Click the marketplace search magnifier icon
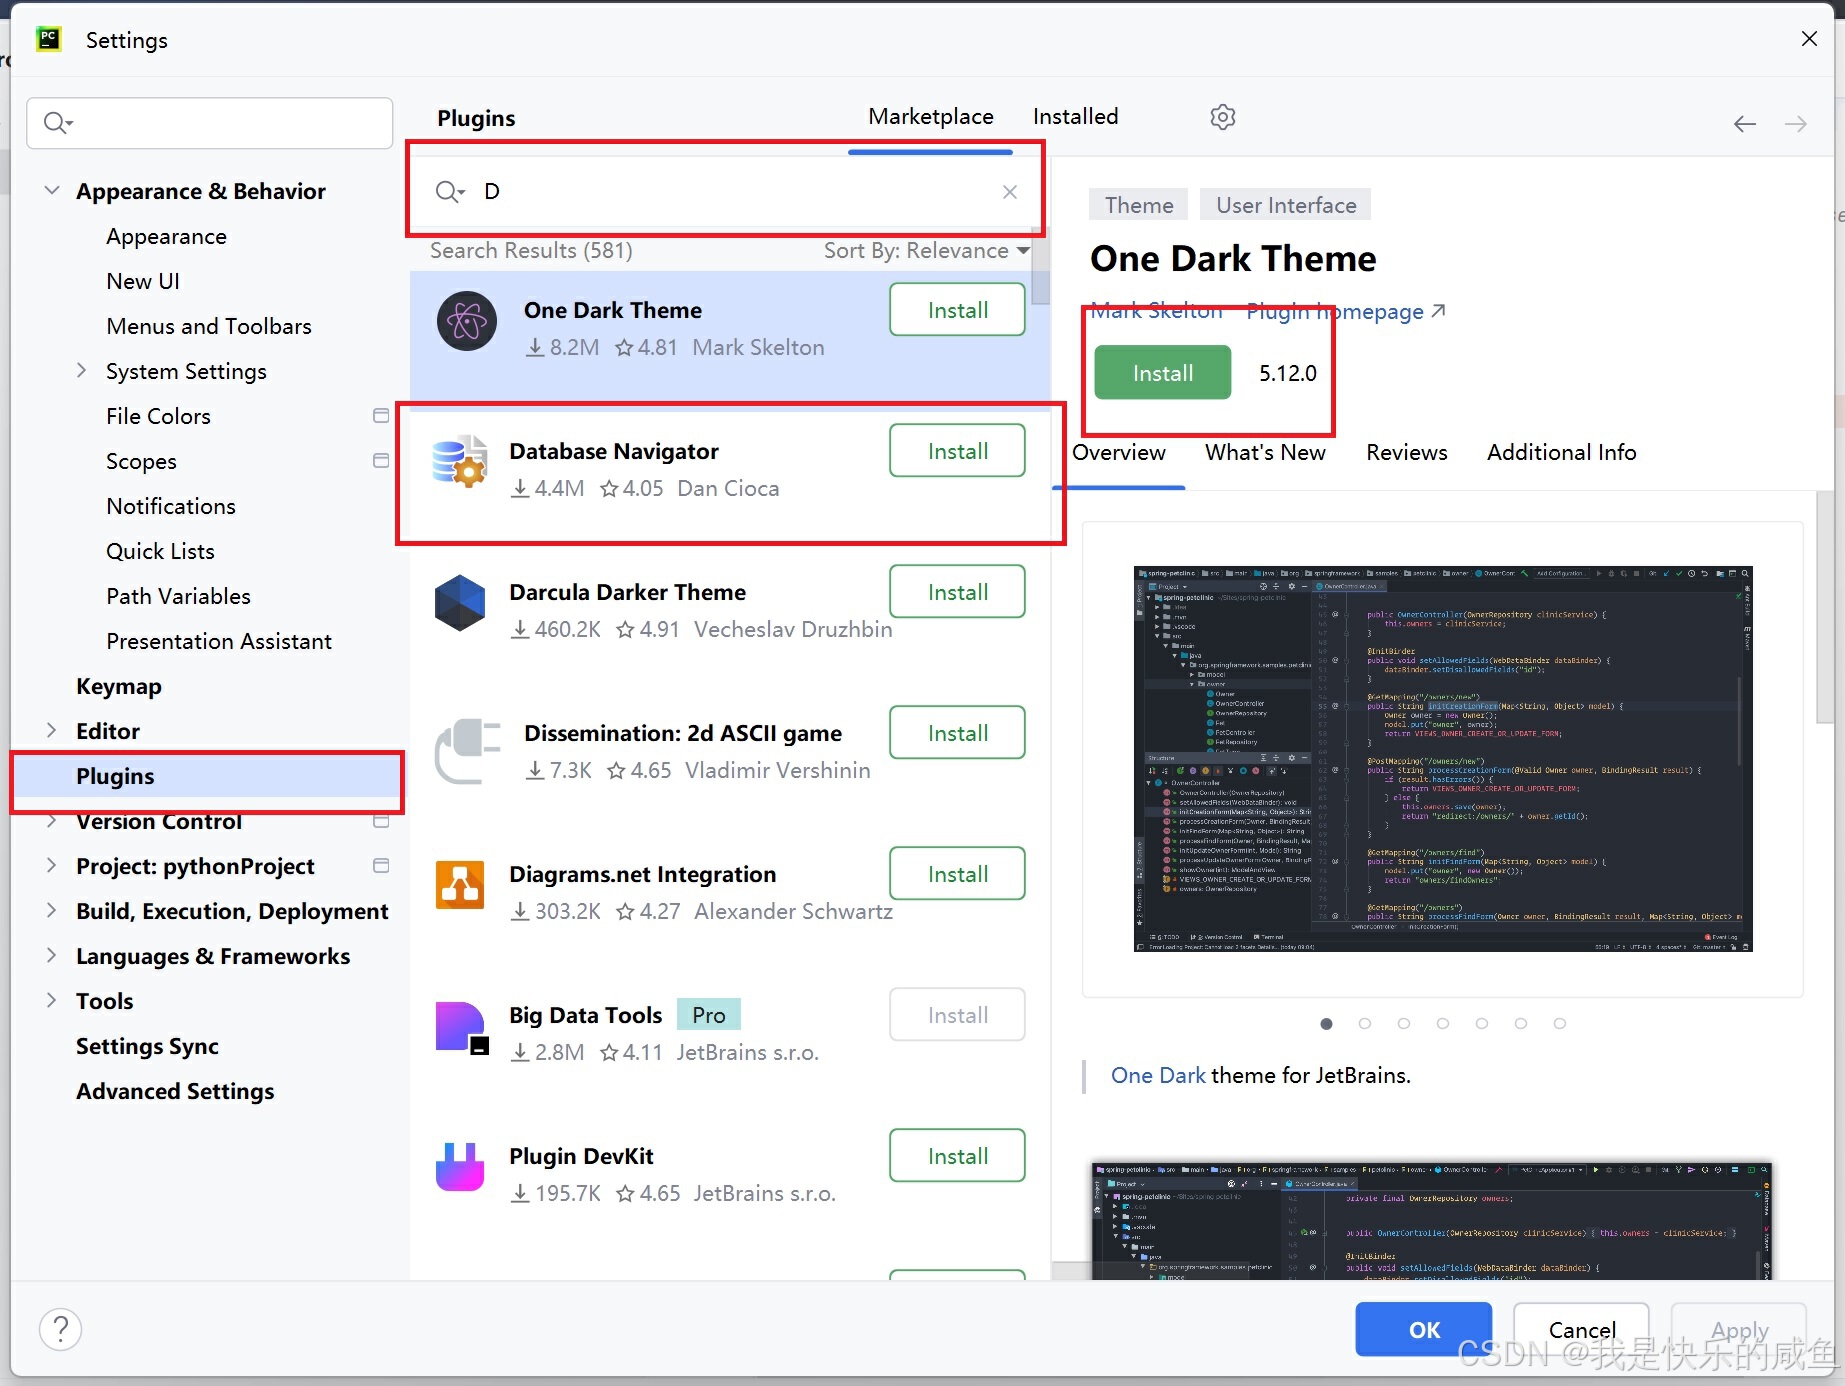The image size is (1845, 1386). (x=450, y=192)
